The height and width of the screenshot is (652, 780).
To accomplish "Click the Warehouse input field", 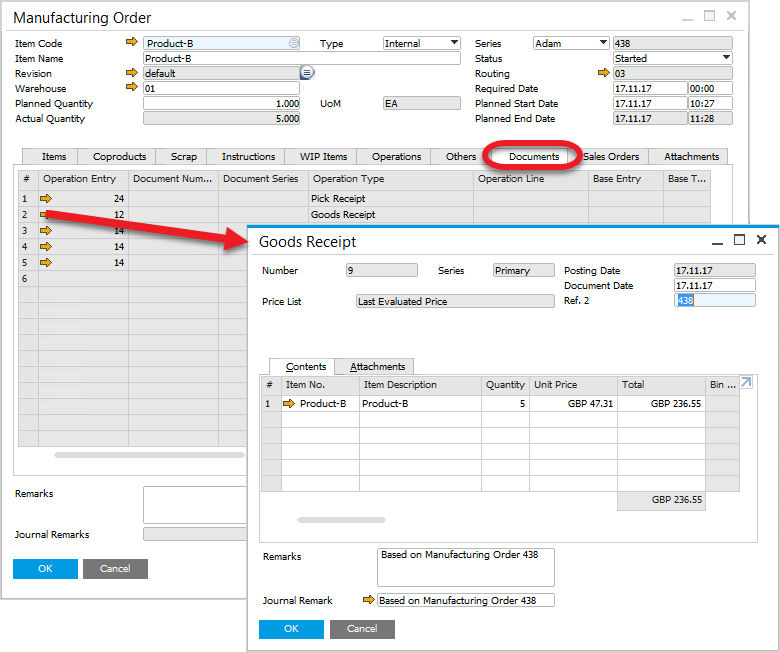I will click(221, 89).
